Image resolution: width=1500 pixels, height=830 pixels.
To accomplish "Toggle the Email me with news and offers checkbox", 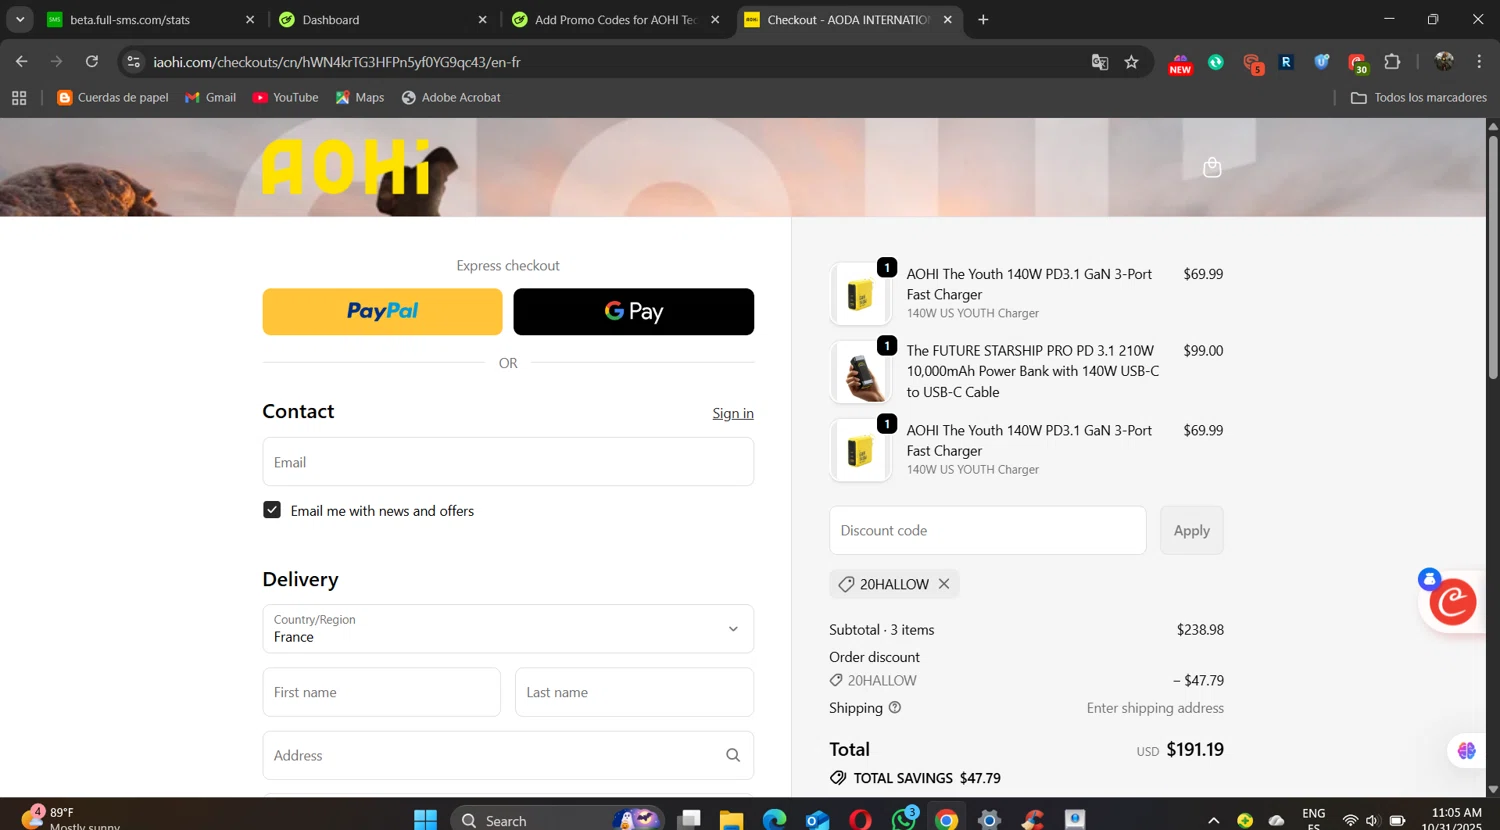I will click(272, 510).
